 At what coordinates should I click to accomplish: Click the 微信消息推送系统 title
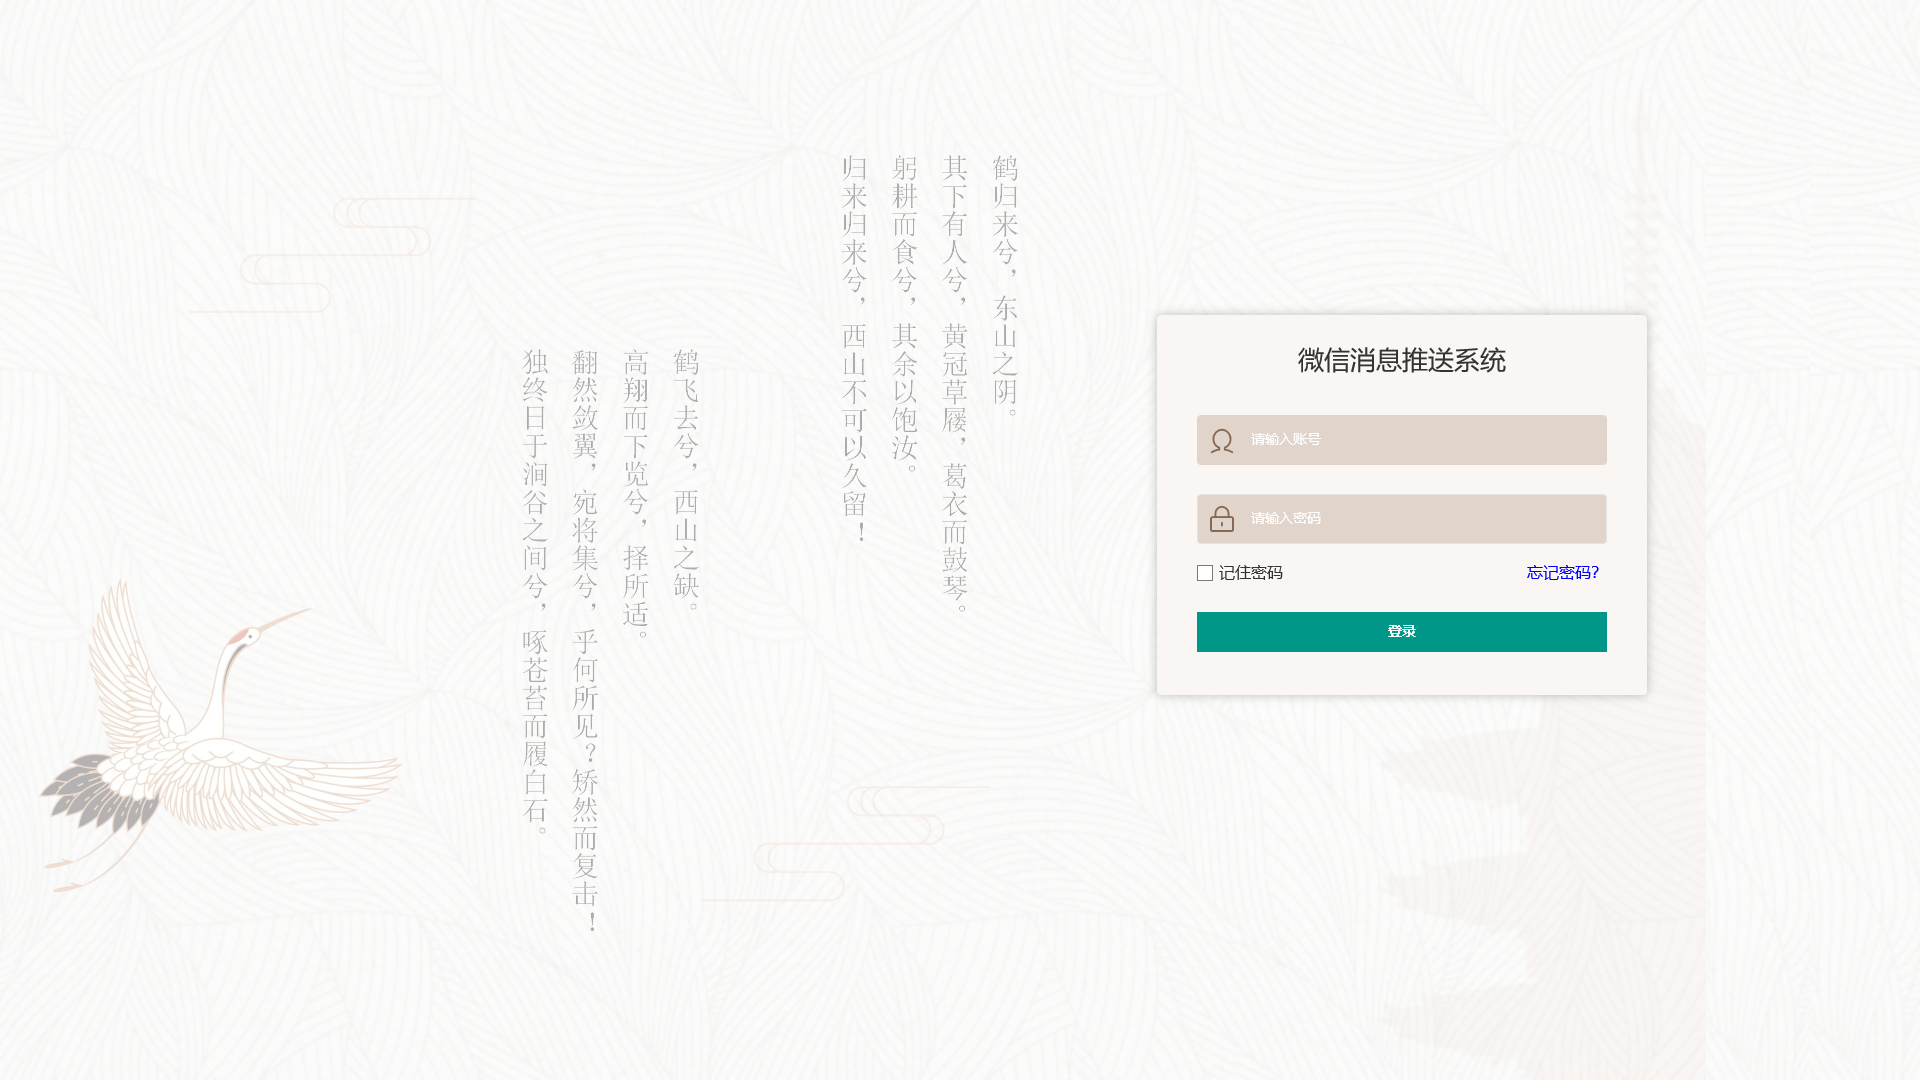[x=1402, y=361]
